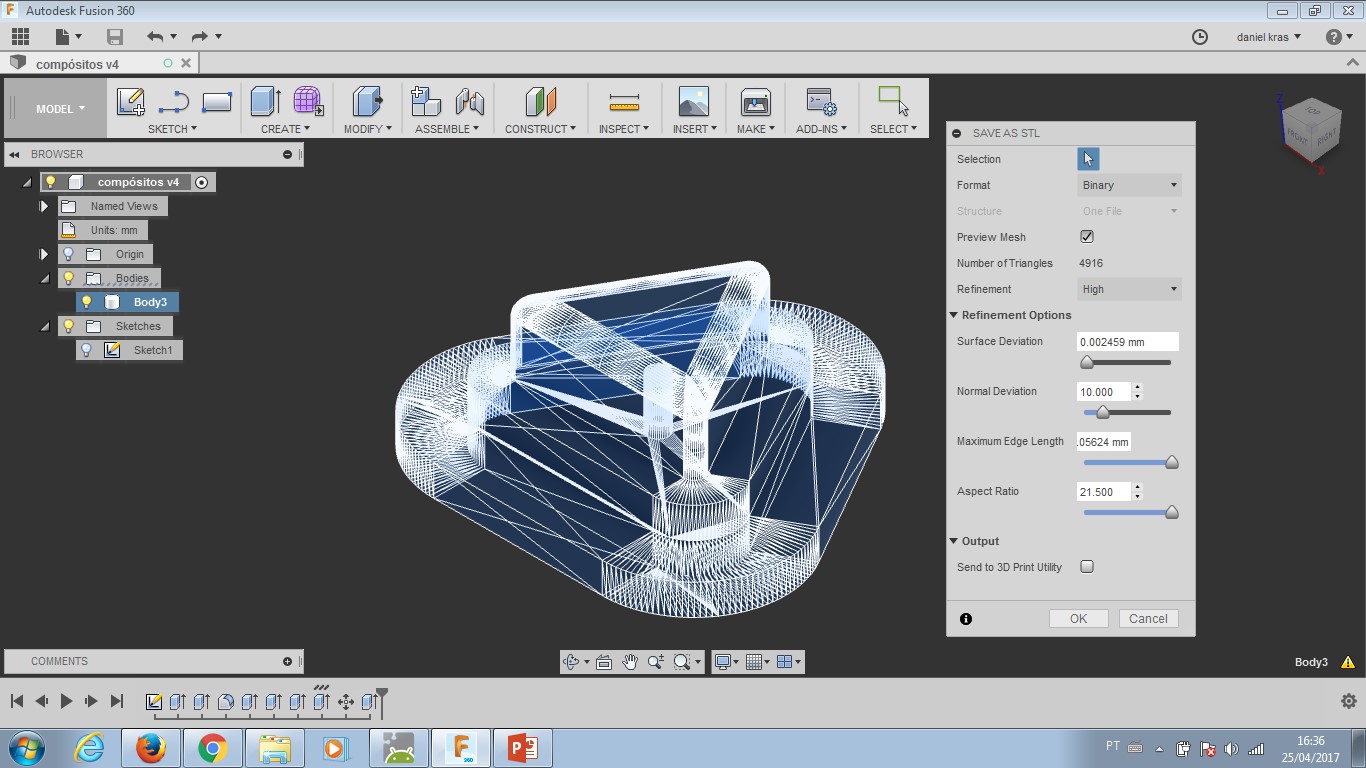Viewport: 1366px width, 768px height.
Task: Select the Press Pull tool
Action: pos(368,101)
